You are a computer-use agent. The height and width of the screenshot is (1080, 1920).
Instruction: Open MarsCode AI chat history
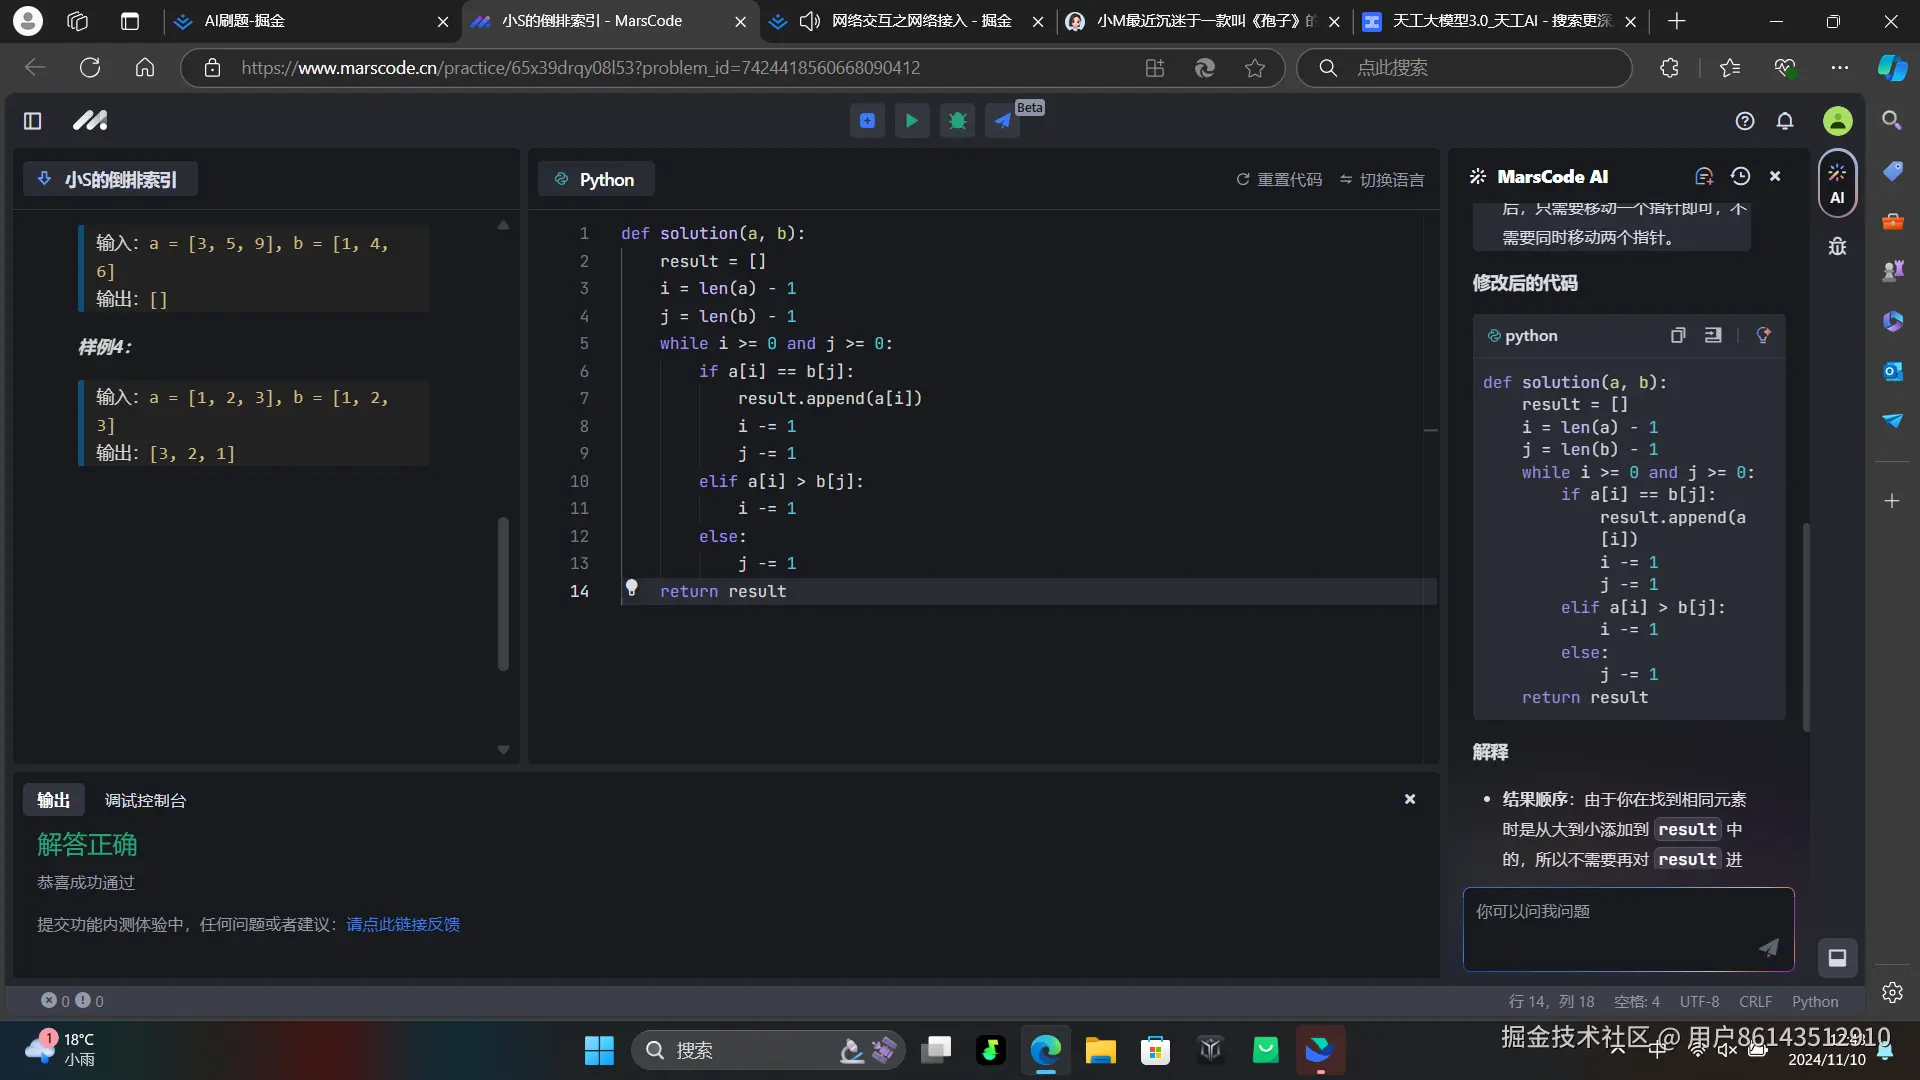coord(1740,177)
